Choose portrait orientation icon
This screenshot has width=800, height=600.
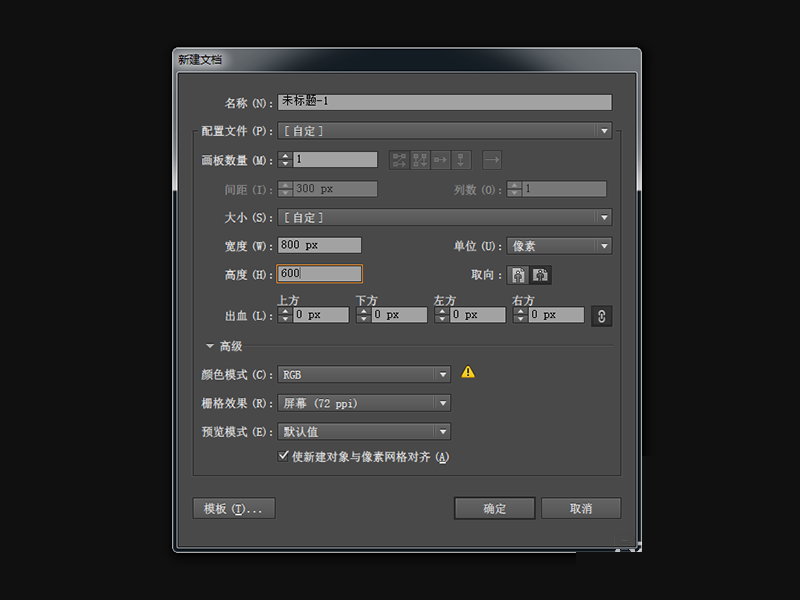point(518,275)
